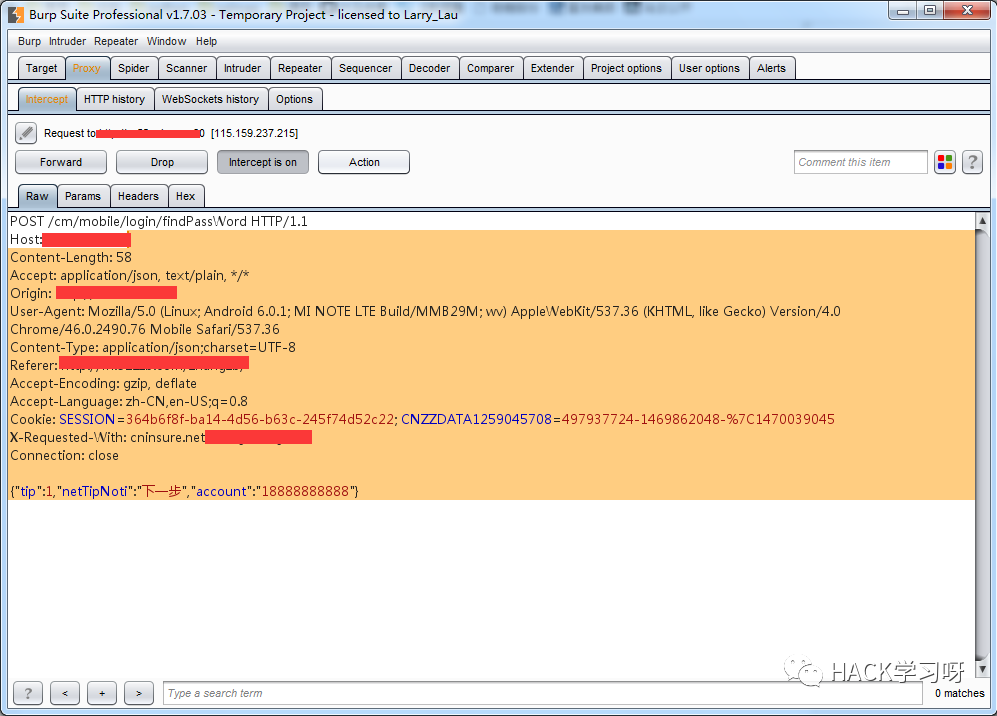This screenshot has height=716, width=997.
Task: Open the HTTP history sub-tab
Action: 114,99
